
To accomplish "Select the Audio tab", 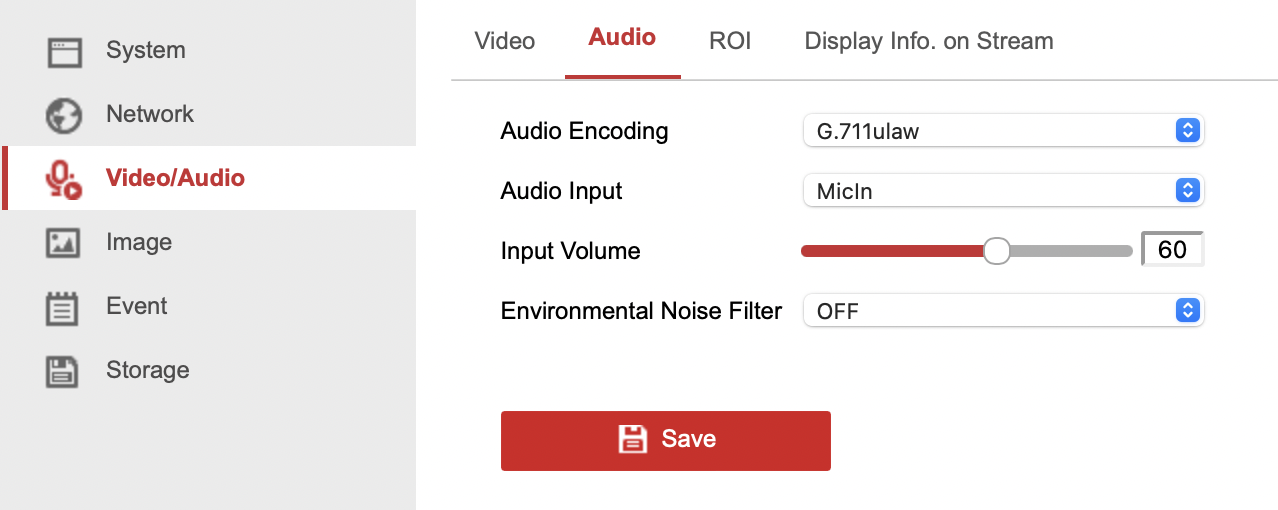I will click(622, 38).
